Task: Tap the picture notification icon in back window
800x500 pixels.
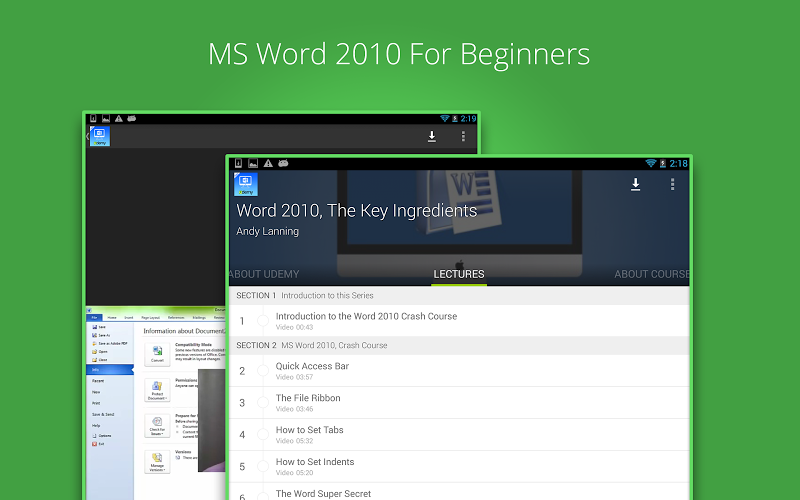Action: (106, 118)
